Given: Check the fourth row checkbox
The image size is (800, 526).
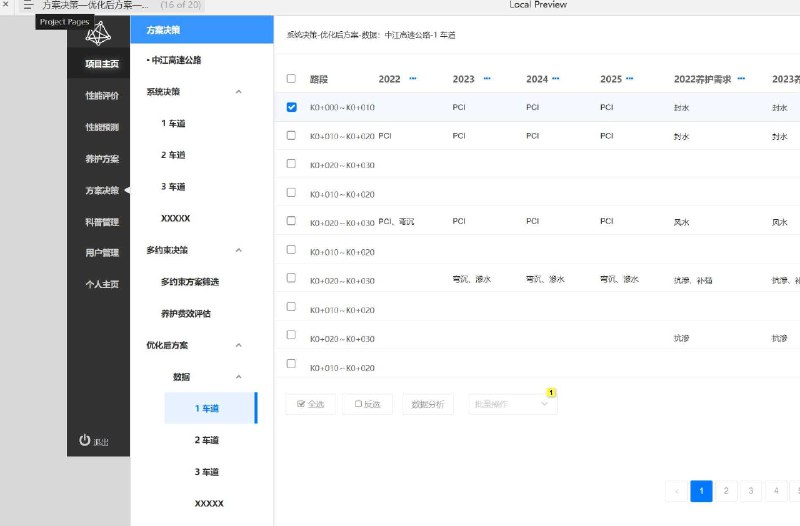Looking at the screenshot, I should 291,193.
